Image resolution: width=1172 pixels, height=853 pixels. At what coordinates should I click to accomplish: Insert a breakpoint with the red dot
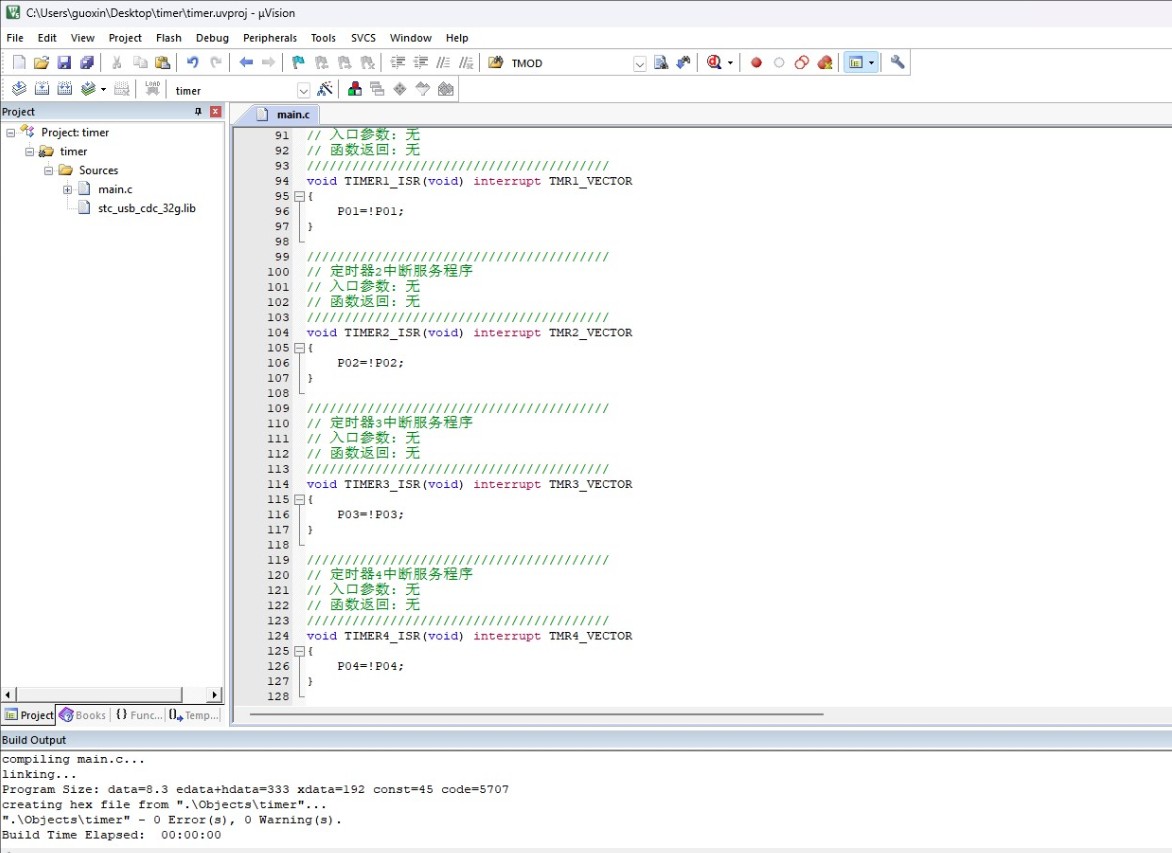[756, 63]
